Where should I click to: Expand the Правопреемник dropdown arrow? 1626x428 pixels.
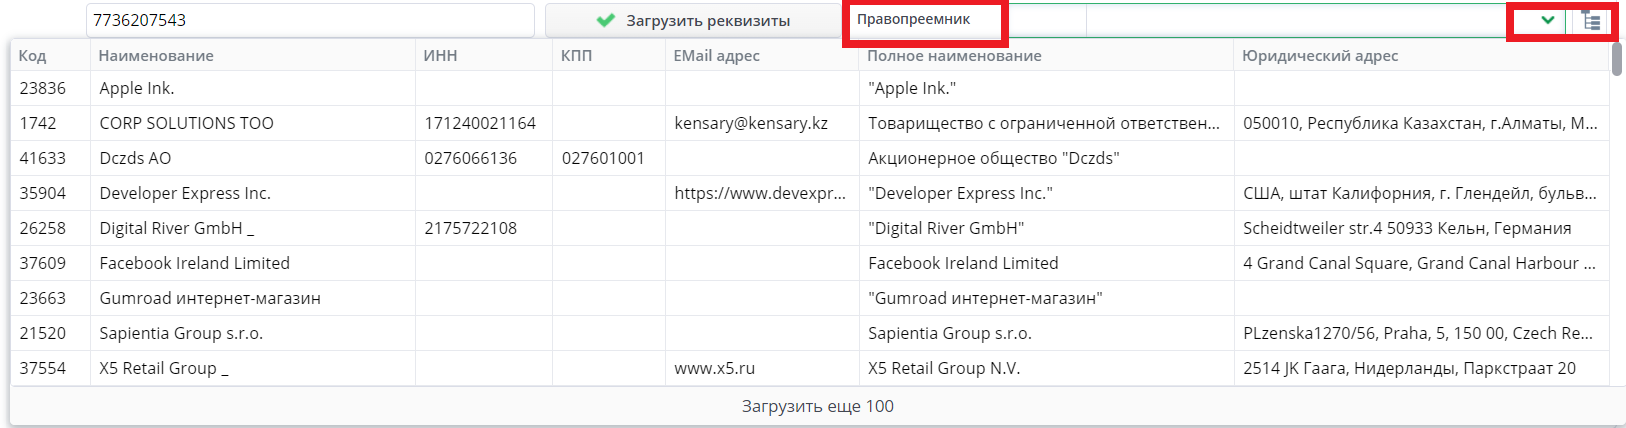pyautogui.click(x=1547, y=20)
